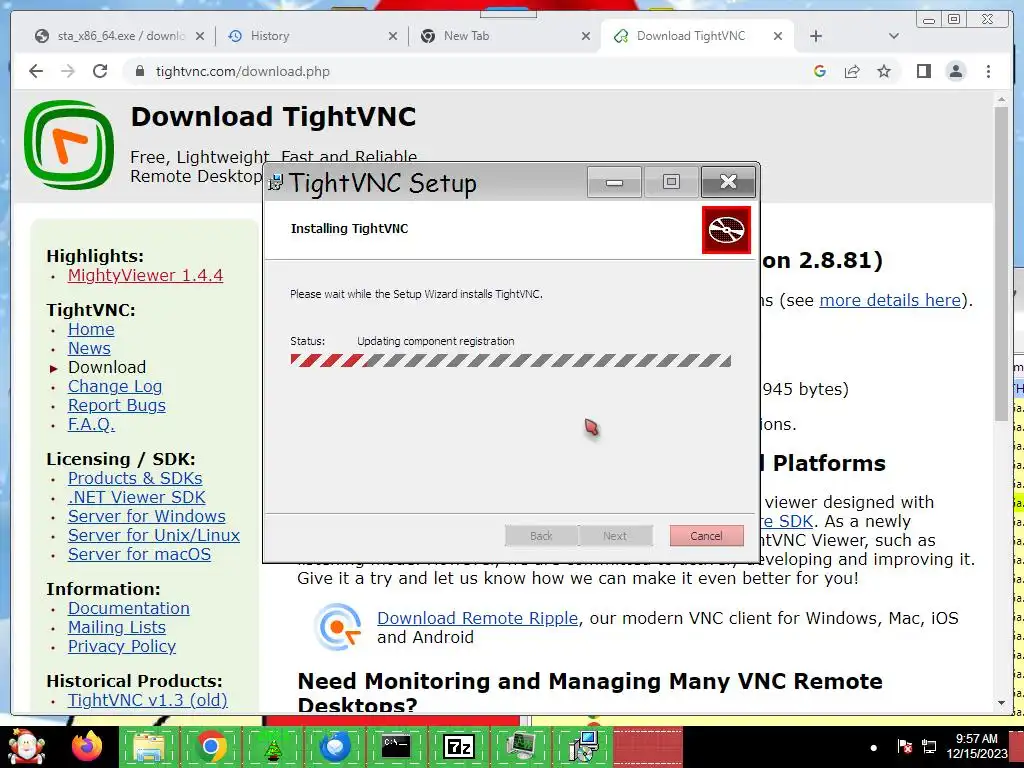1024x768 pixels.
Task: Go to the Home link
Action: pyautogui.click(x=91, y=329)
